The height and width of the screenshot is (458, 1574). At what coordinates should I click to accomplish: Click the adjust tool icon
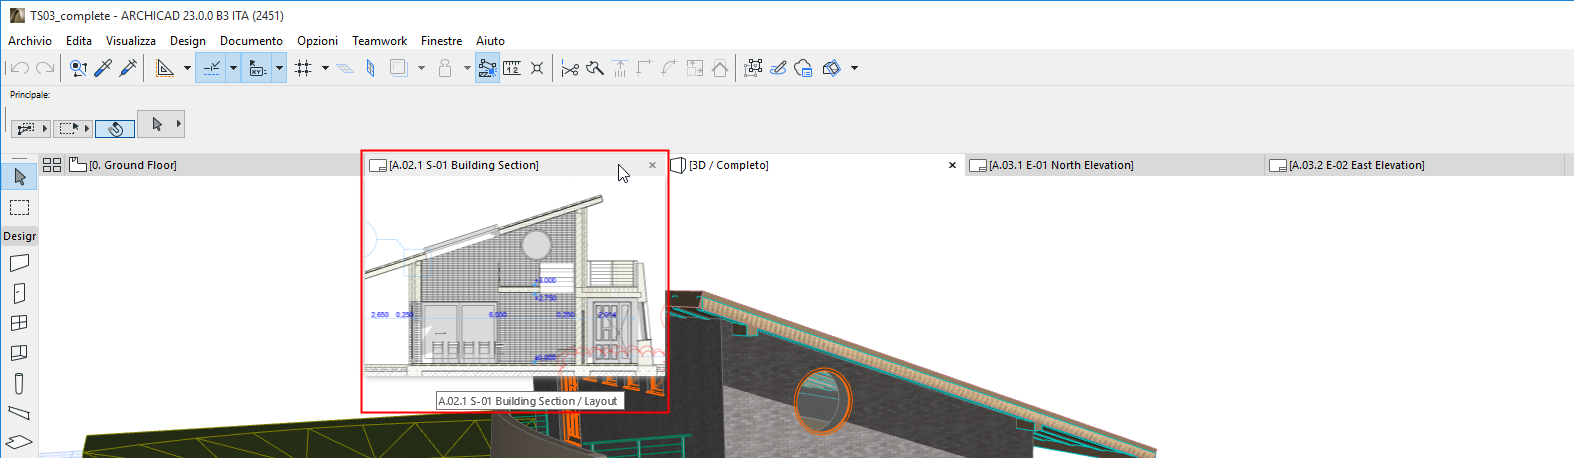pyautogui.click(x=595, y=68)
